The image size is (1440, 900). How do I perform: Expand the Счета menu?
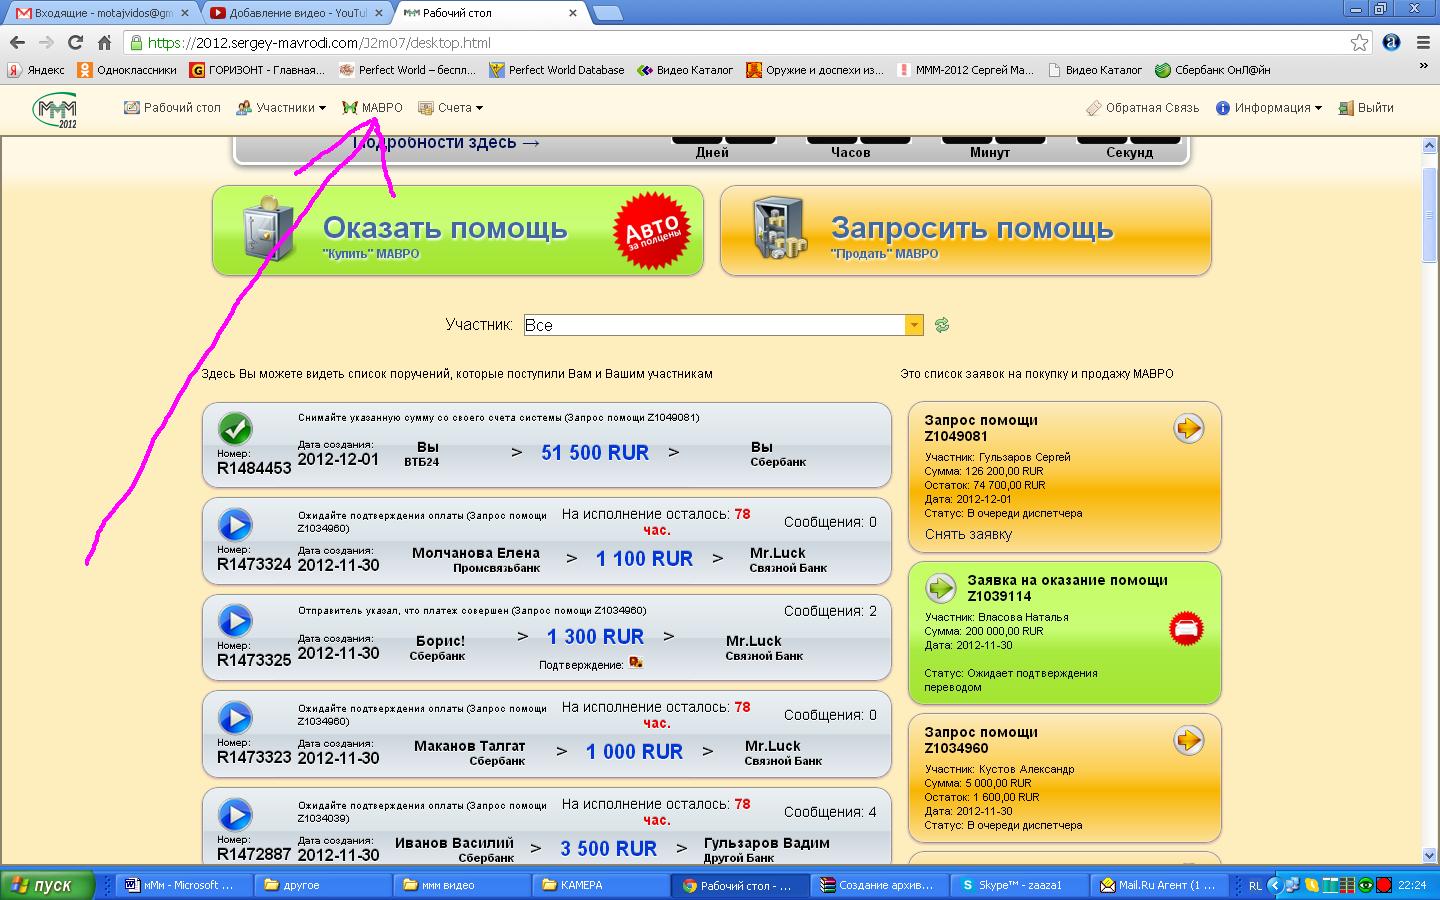point(450,108)
